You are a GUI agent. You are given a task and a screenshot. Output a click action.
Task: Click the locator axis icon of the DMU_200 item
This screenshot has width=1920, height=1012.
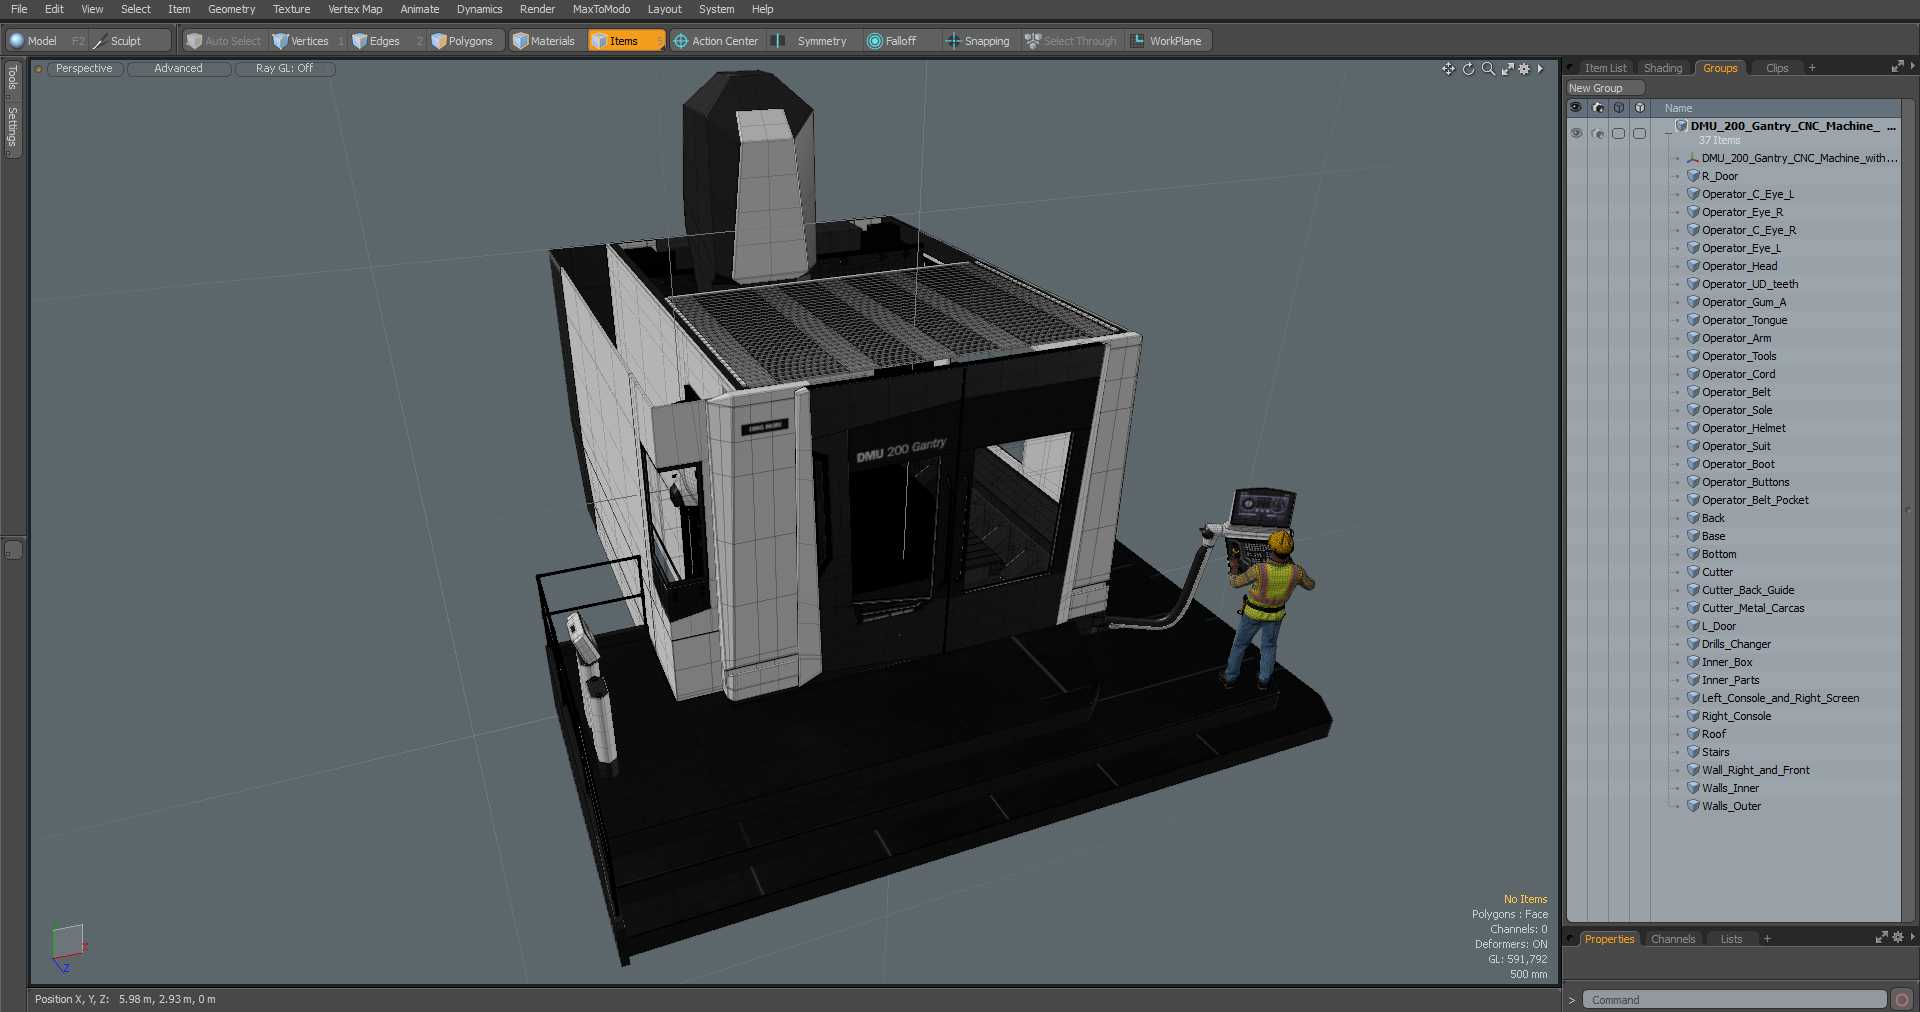(1693, 158)
